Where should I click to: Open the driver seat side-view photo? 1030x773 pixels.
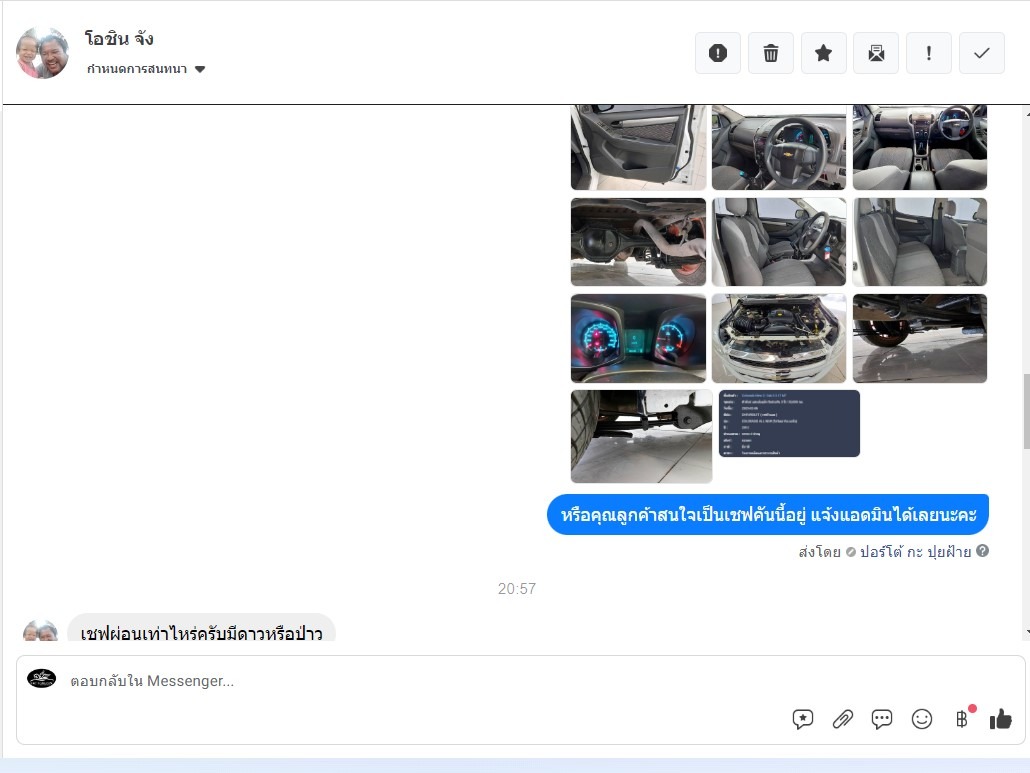(x=779, y=242)
